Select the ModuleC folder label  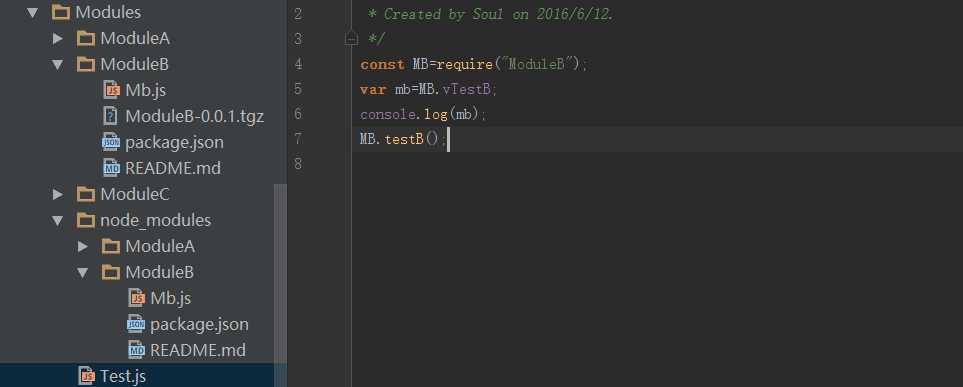point(135,194)
